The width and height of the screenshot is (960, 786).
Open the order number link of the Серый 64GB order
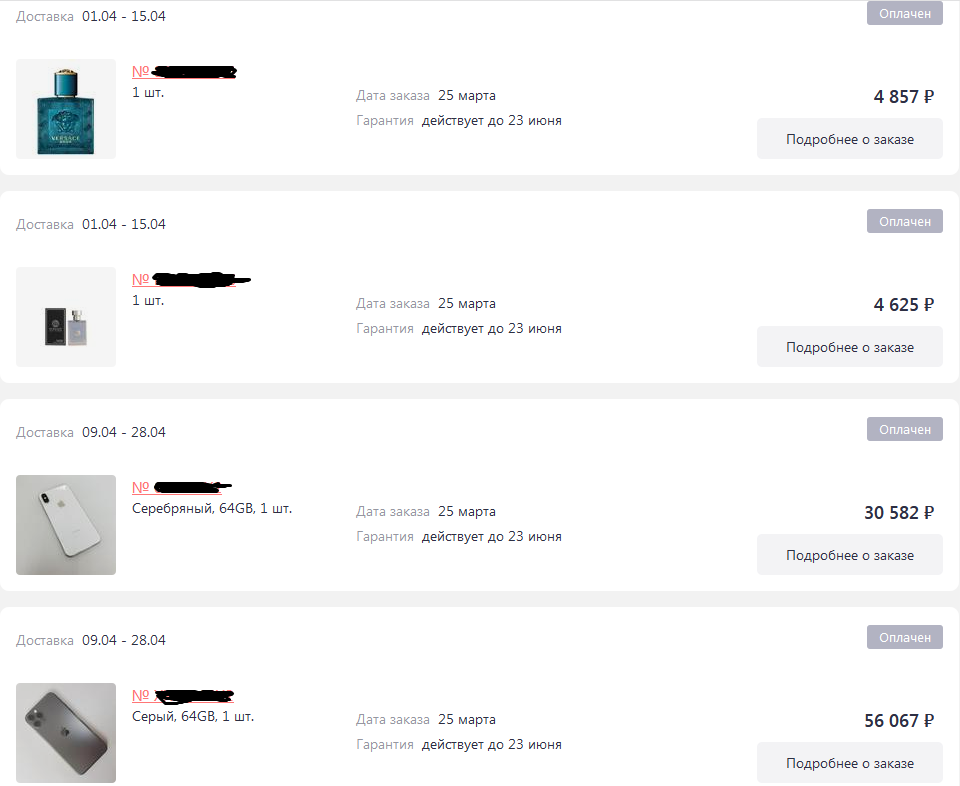coord(183,695)
